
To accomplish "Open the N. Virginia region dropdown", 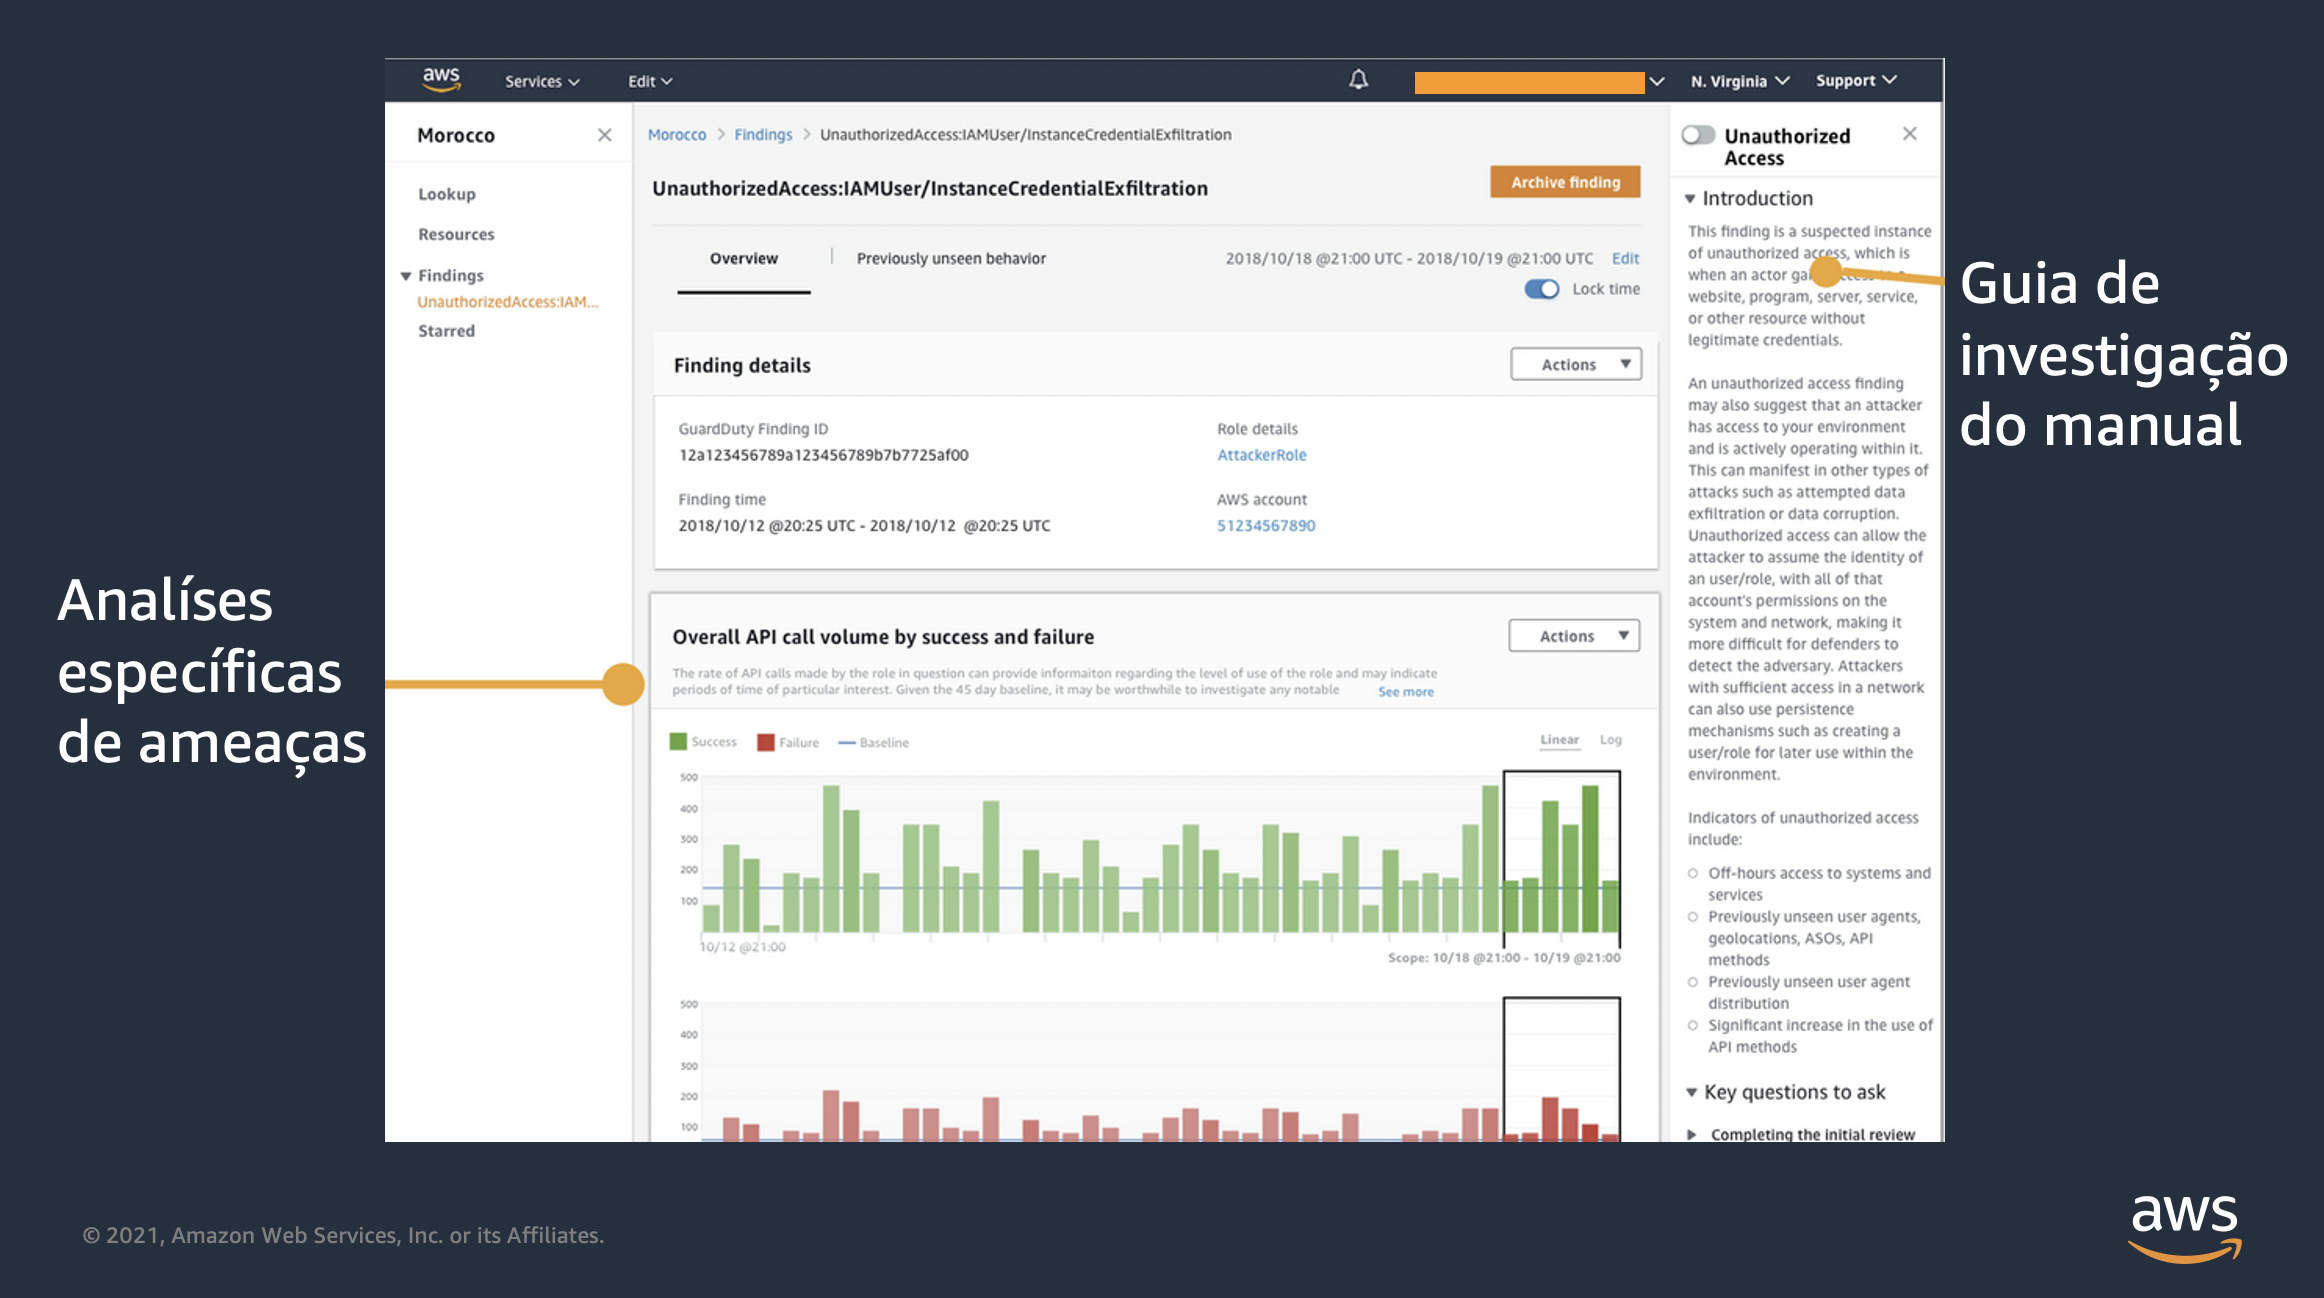I will tap(1739, 81).
